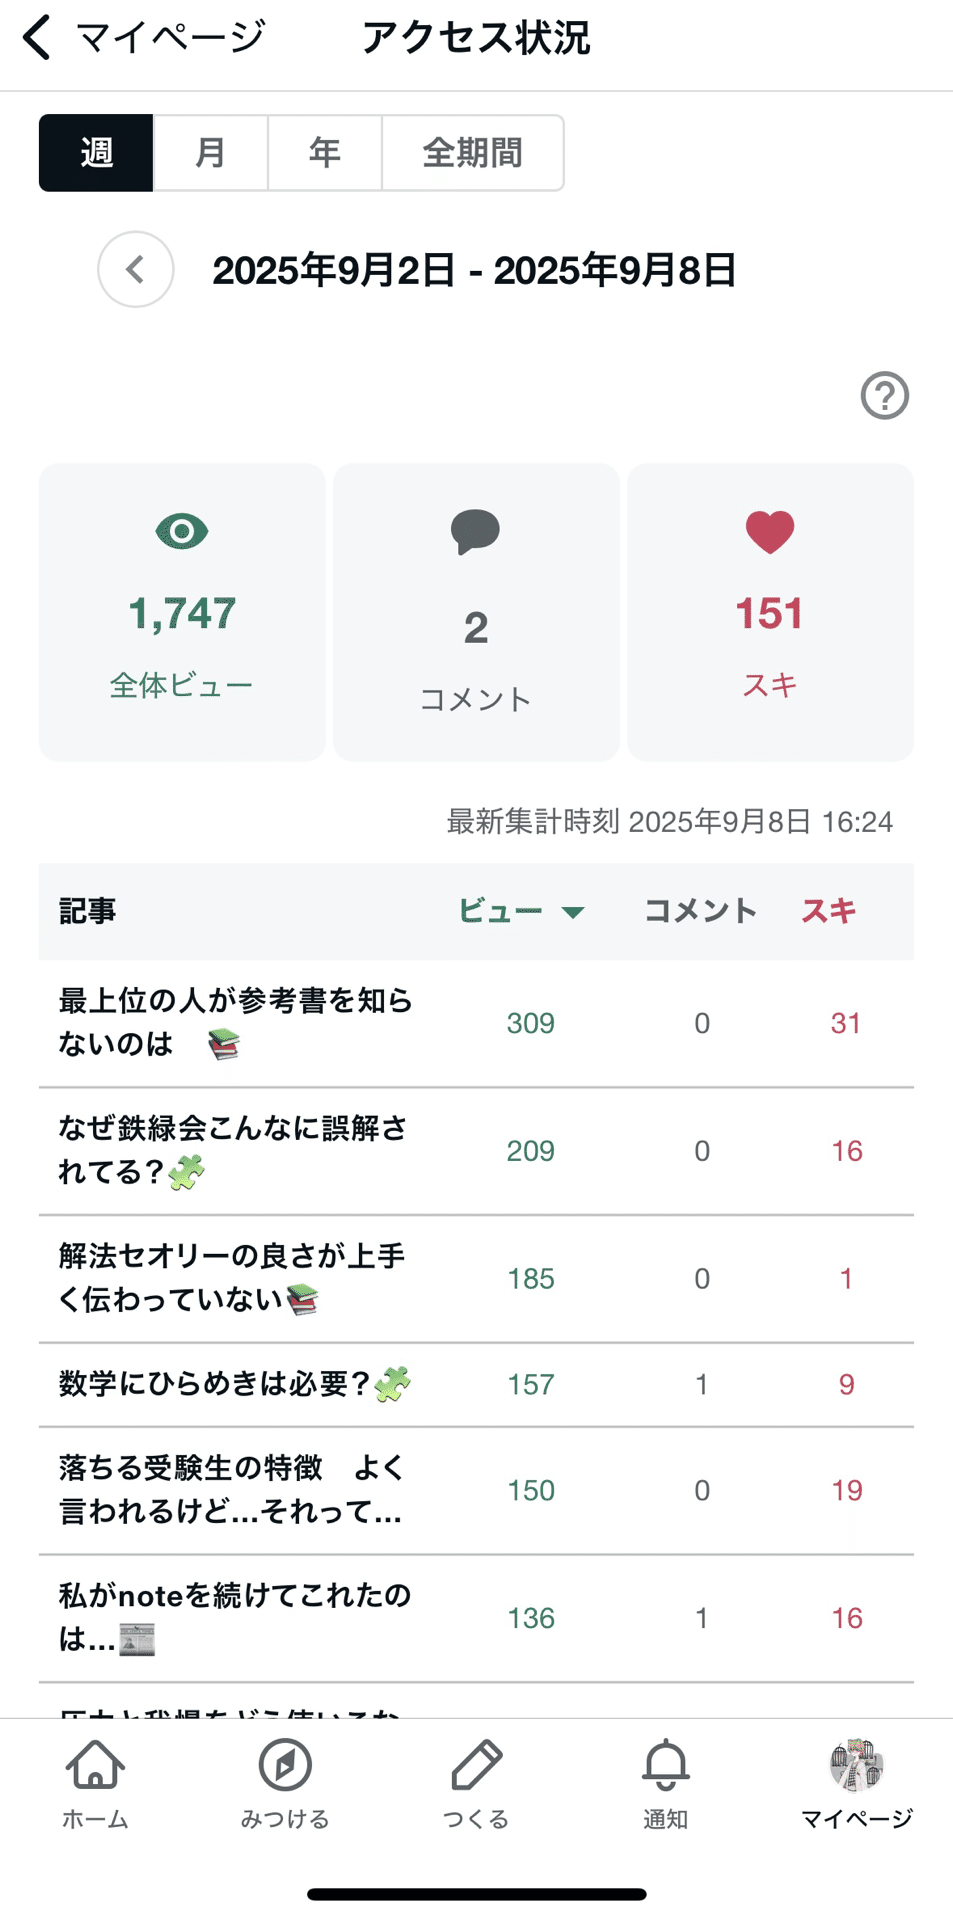953x1920 pixels.
Task: Tap the コメント speech bubble card
Action: coord(476,611)
